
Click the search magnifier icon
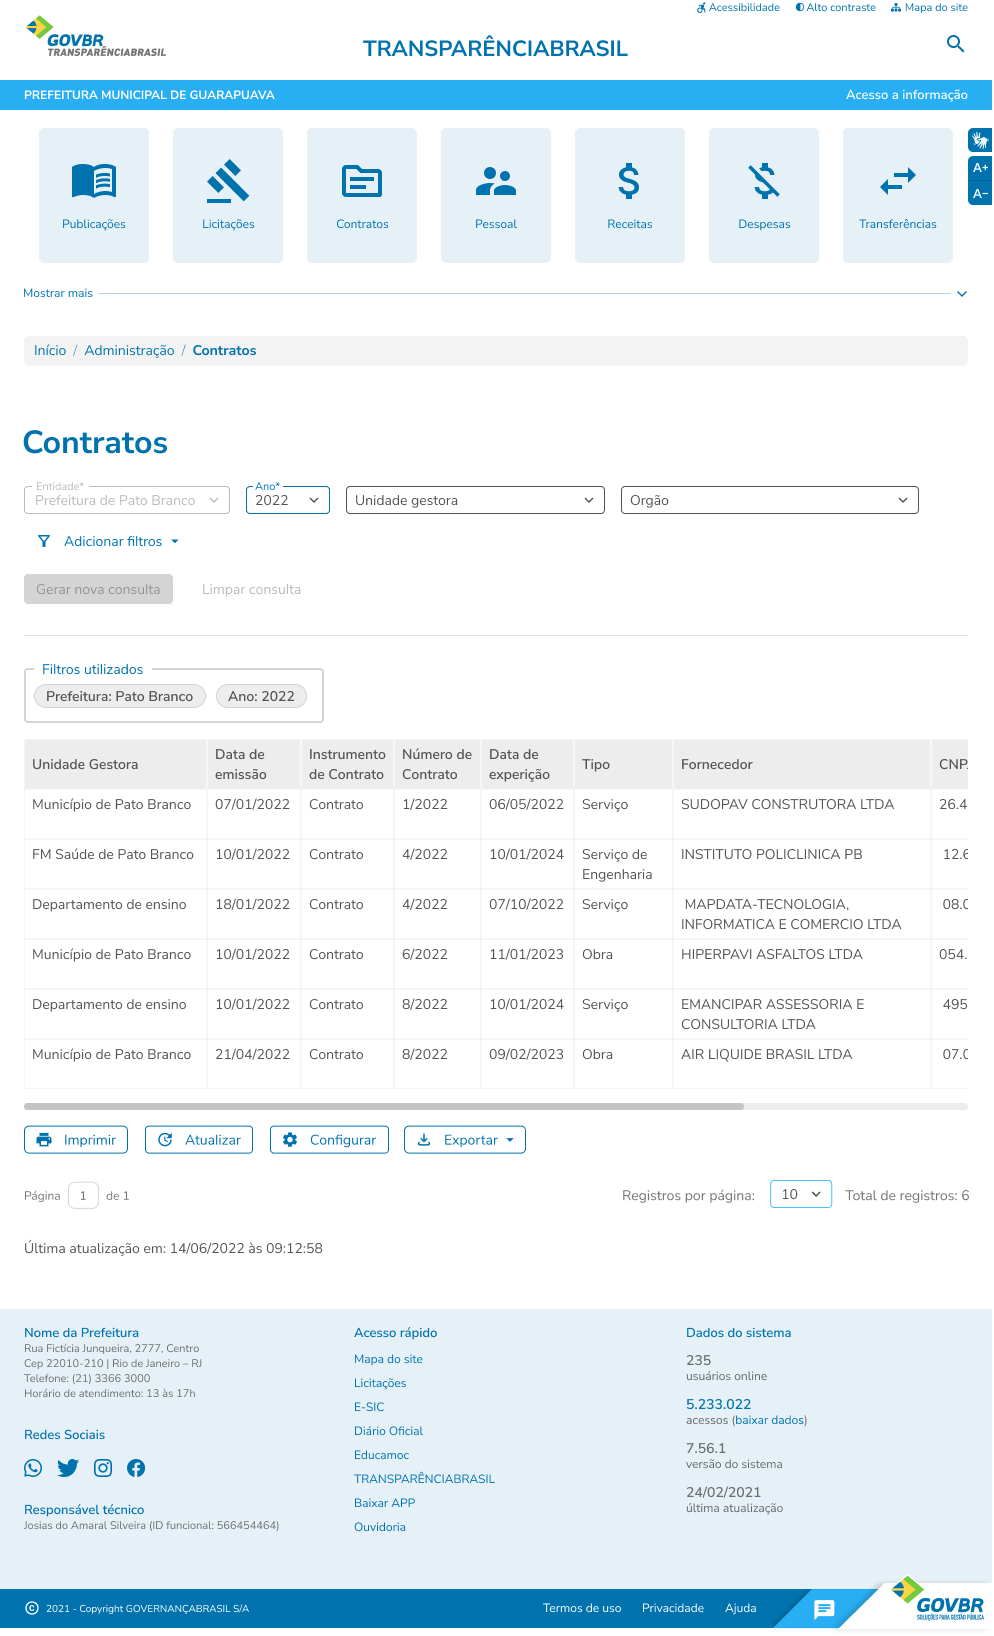point(955,44)
